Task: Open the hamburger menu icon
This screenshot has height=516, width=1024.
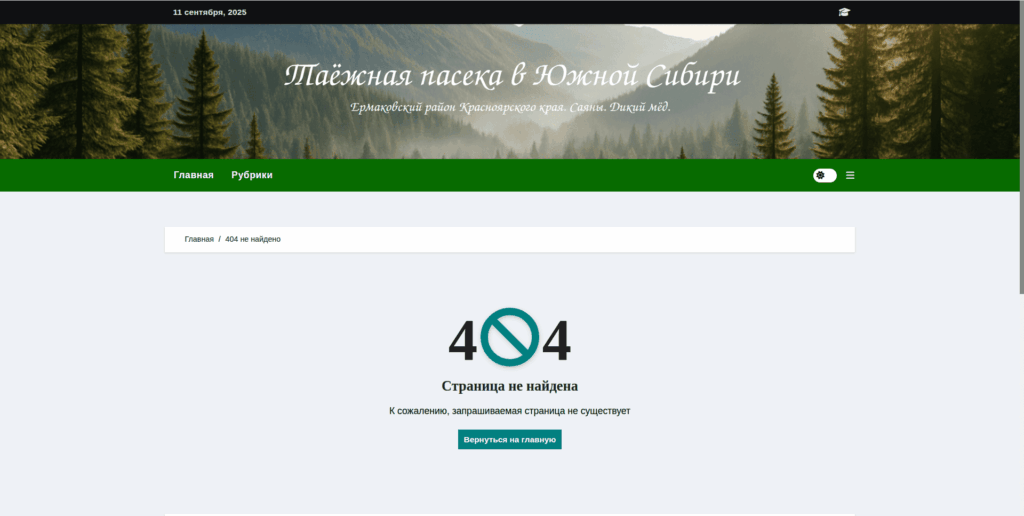Action: point(850,175)
